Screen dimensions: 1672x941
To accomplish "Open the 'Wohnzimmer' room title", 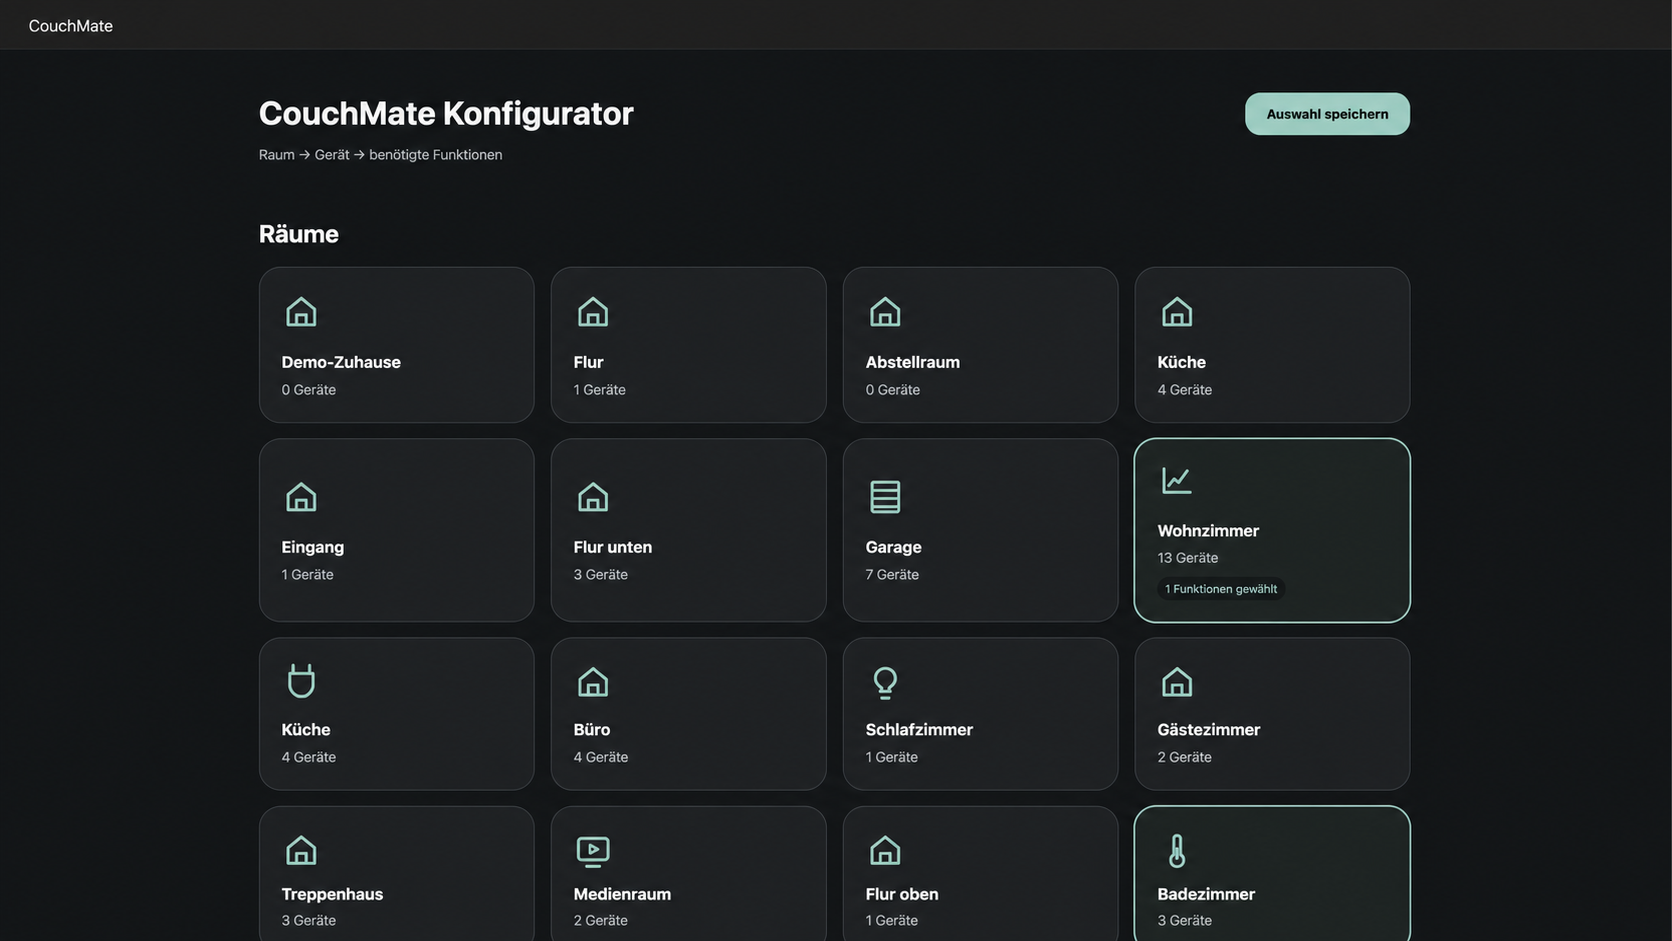I will 1208,531.
